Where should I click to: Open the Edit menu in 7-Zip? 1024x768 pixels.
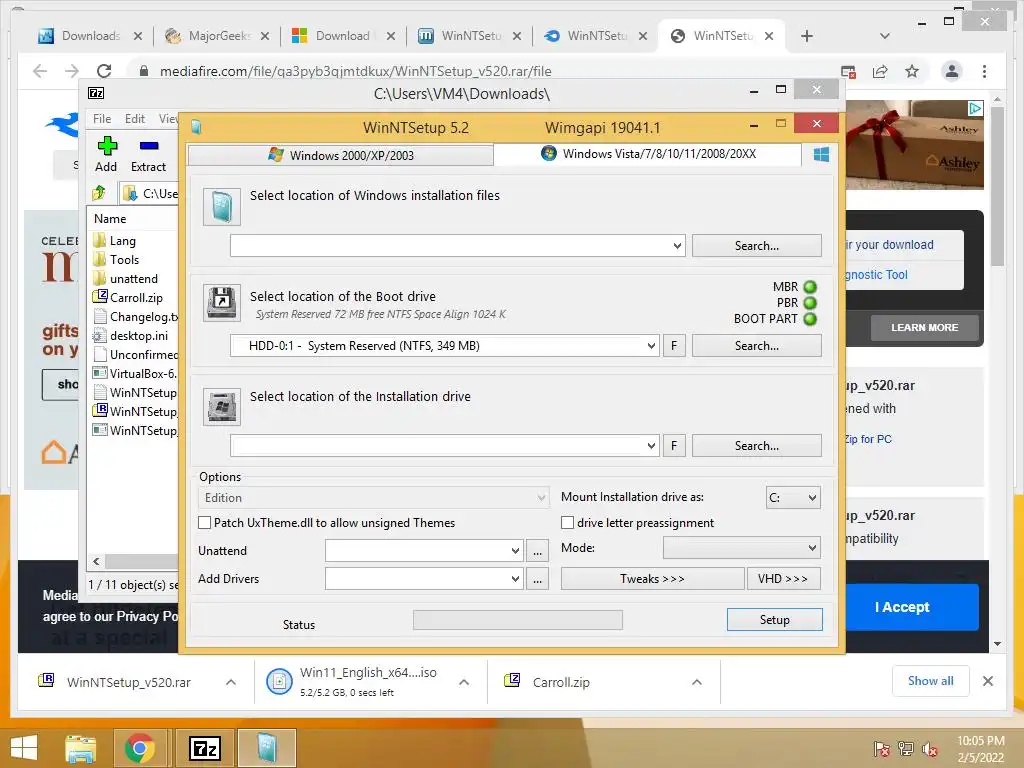135,119
